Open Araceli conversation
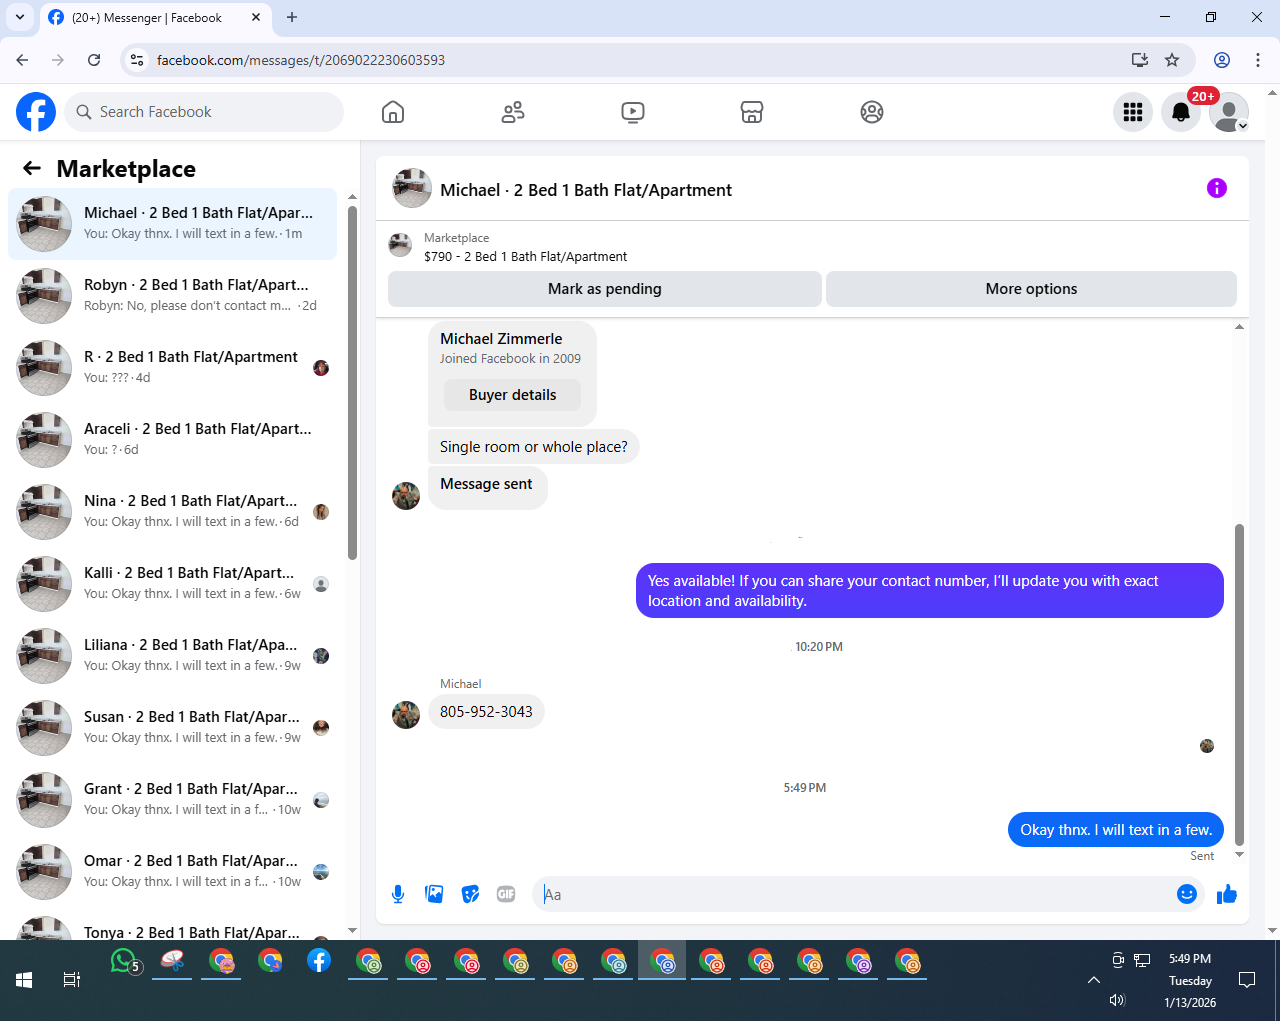Viewport: 1280px width, 1021px height. point(173,439)
